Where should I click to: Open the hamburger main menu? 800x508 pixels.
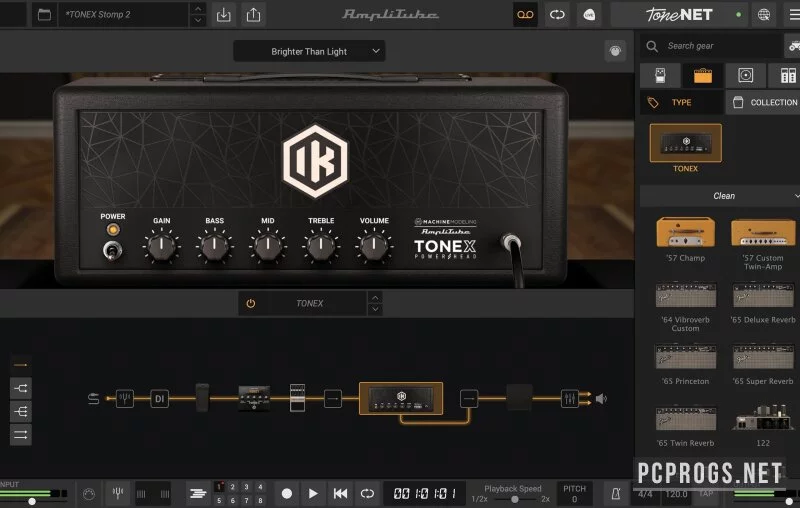tap(793, 15)
